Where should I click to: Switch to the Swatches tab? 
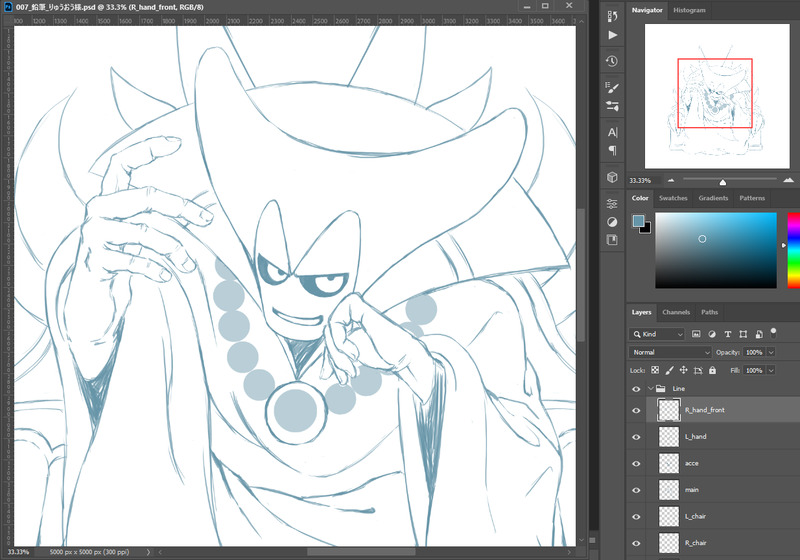(x=673, y=198)
